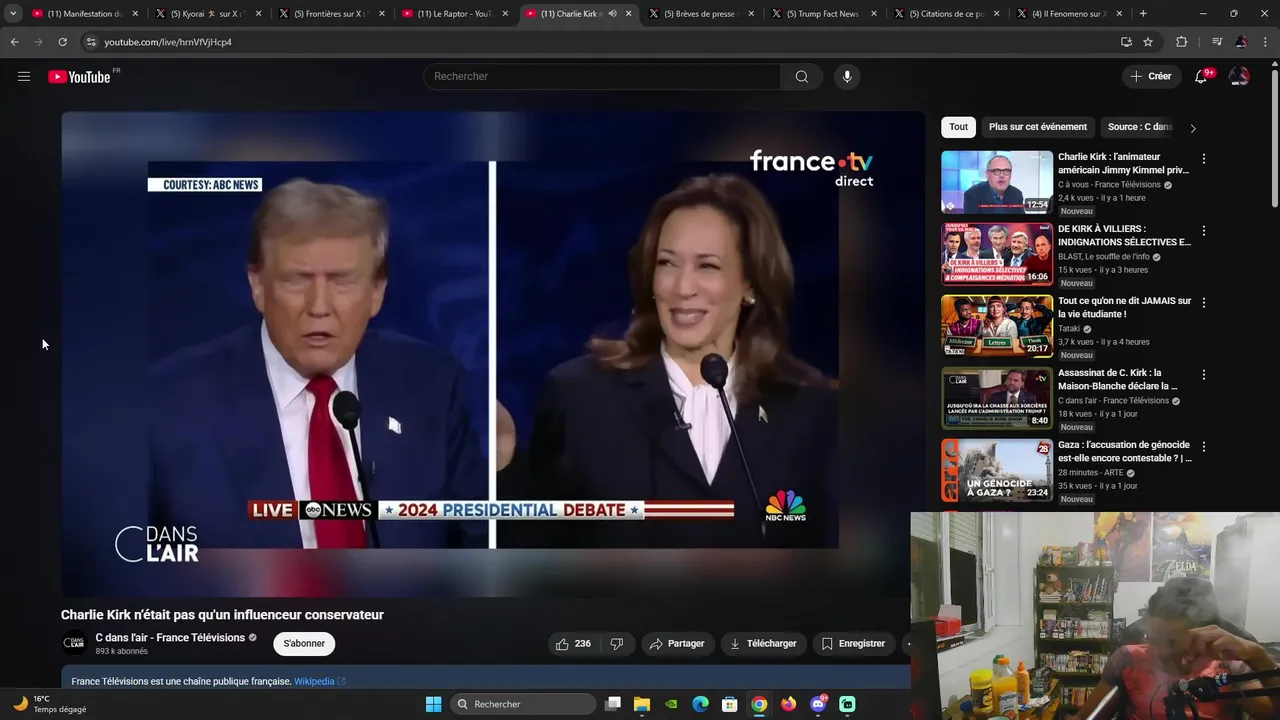This screenshot has width=1280, height=720.
Task: Click the Enregistrer save button
Action: coord(853,644)
